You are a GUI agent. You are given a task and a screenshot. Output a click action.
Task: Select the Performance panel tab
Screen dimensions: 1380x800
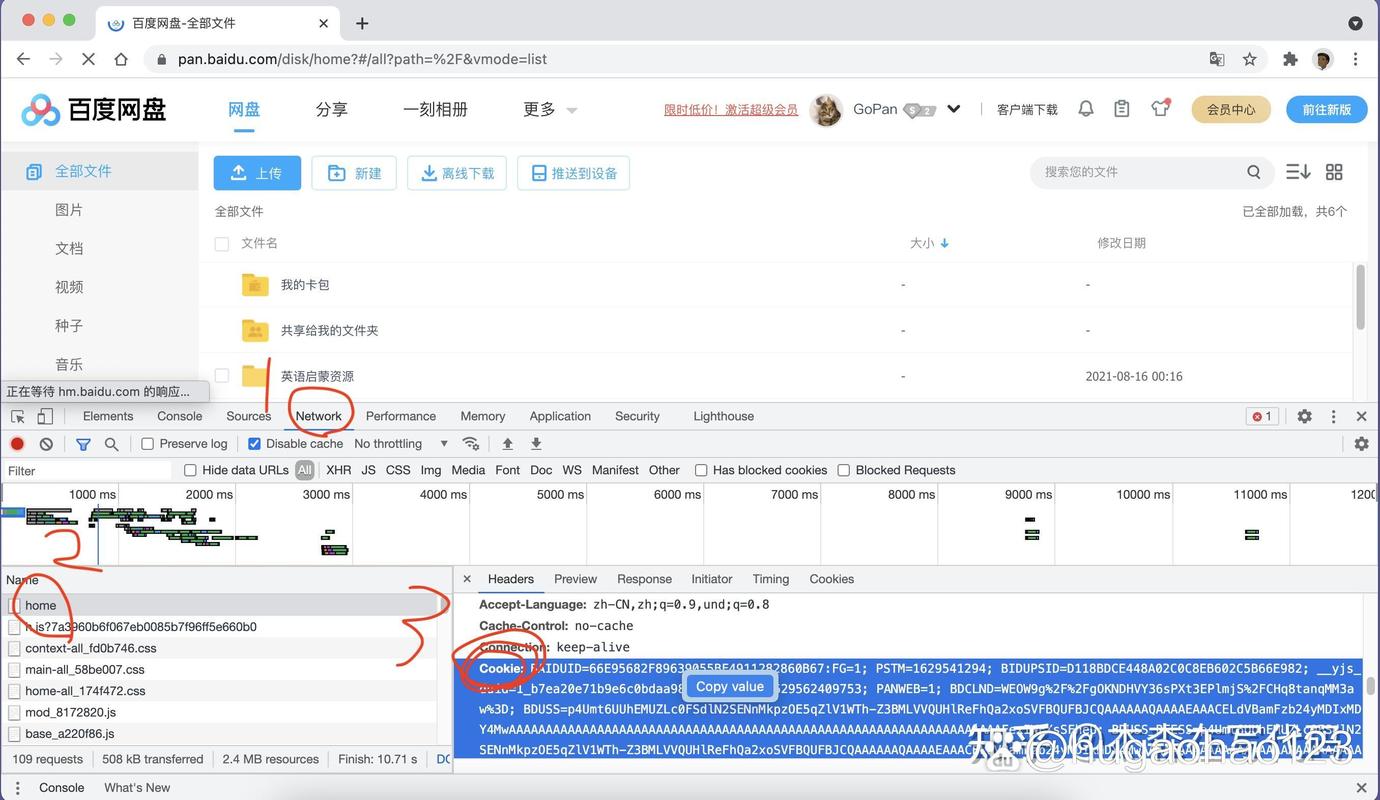tap(400, 415)
